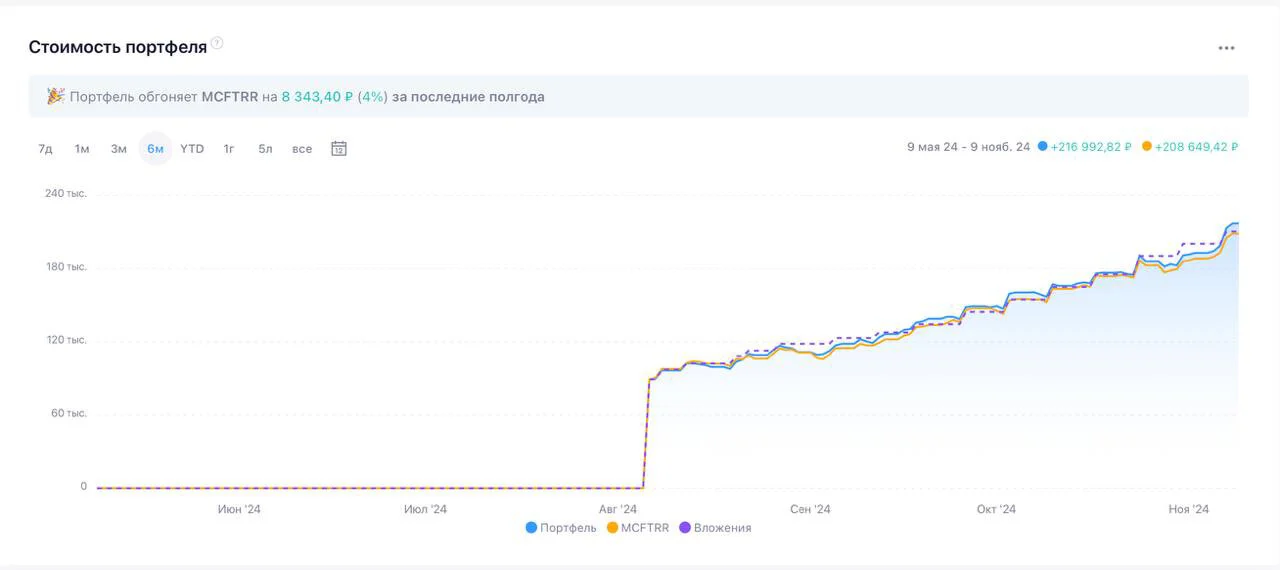The width and height of the screenshot is (1280, 570).
Task: Click the help question mark beside Стоимость портфеля
Action: coord(217,43)
